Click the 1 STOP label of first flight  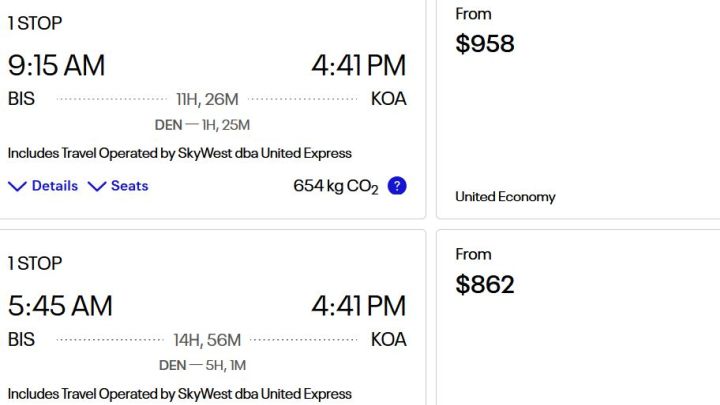[35, 23]
